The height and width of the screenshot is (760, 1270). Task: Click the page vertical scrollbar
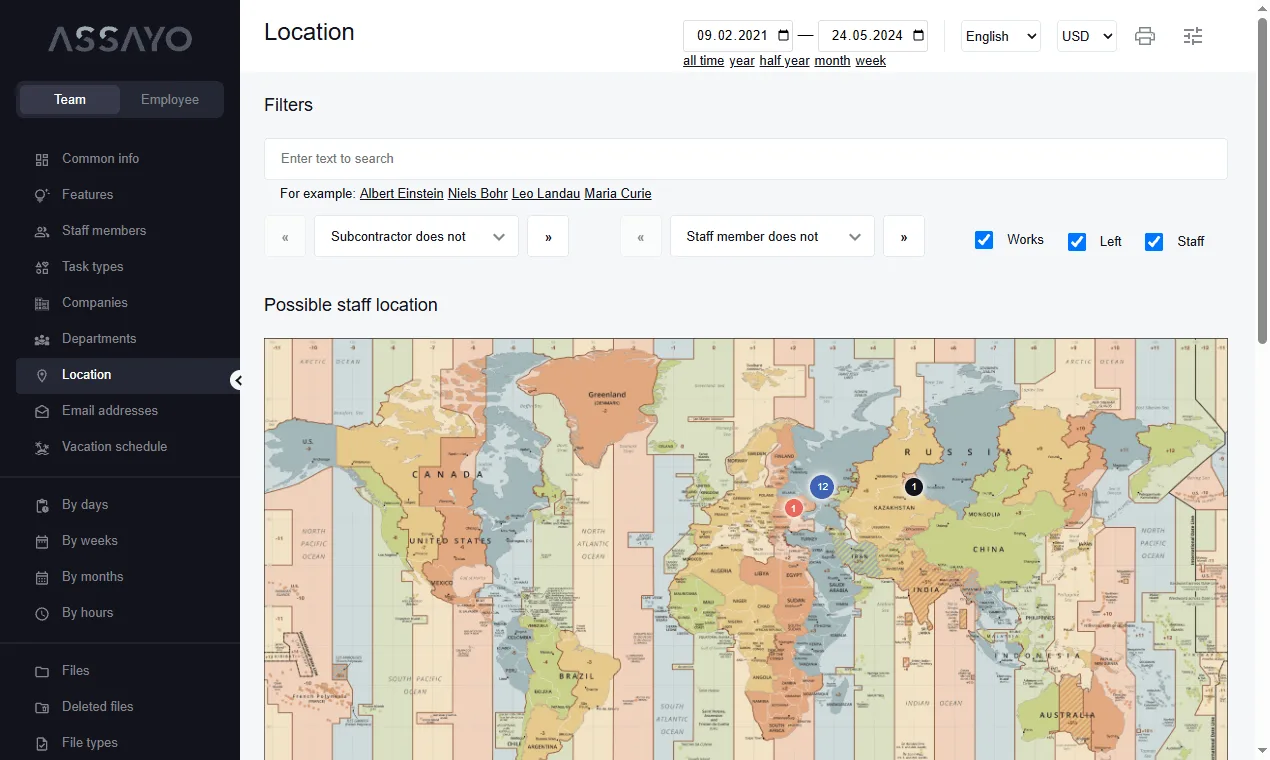[x=1263, y=180]
